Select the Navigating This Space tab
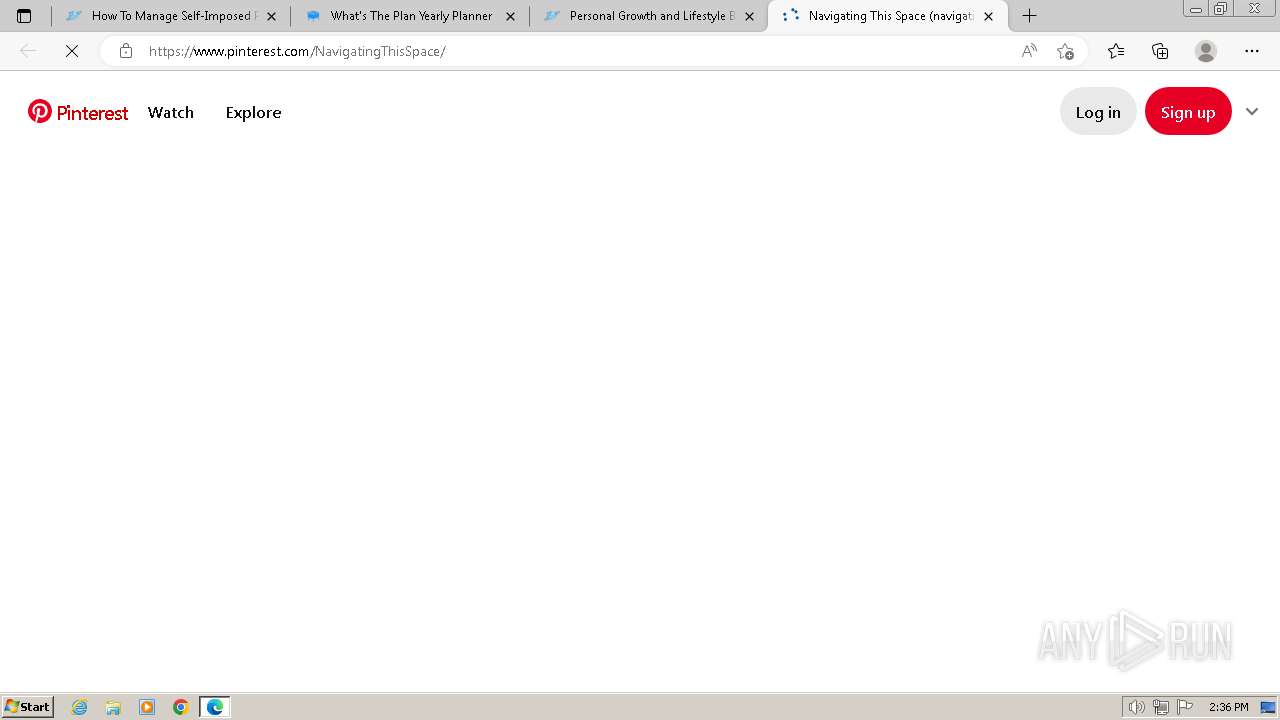This screenshot has width=1280, height=720. [x=888, y=16]
